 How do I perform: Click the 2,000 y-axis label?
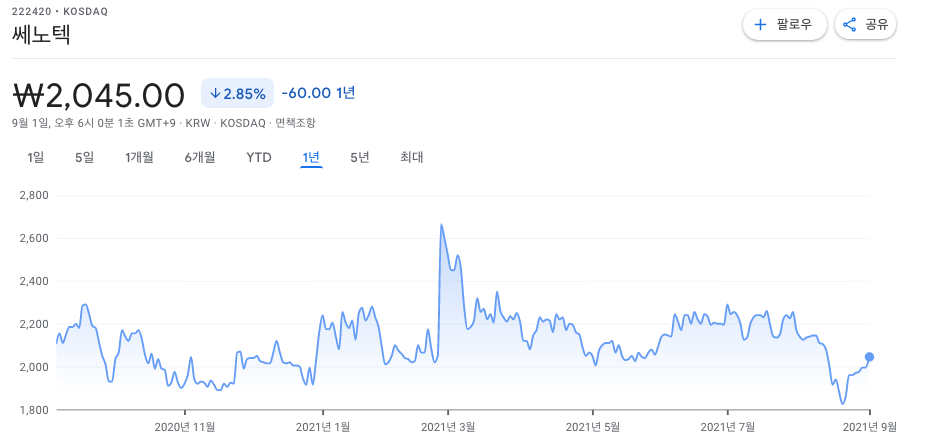coord(34,367)
